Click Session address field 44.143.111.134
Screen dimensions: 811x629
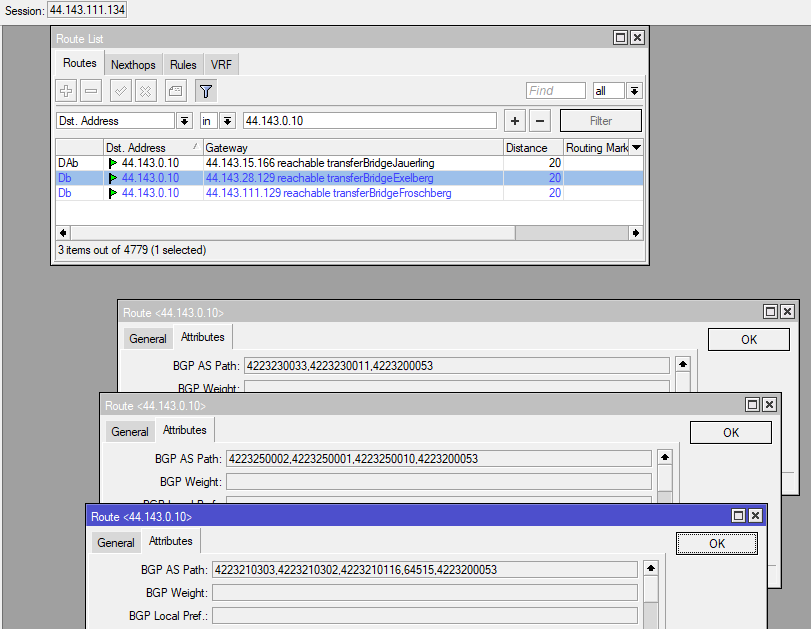(87, 10)
